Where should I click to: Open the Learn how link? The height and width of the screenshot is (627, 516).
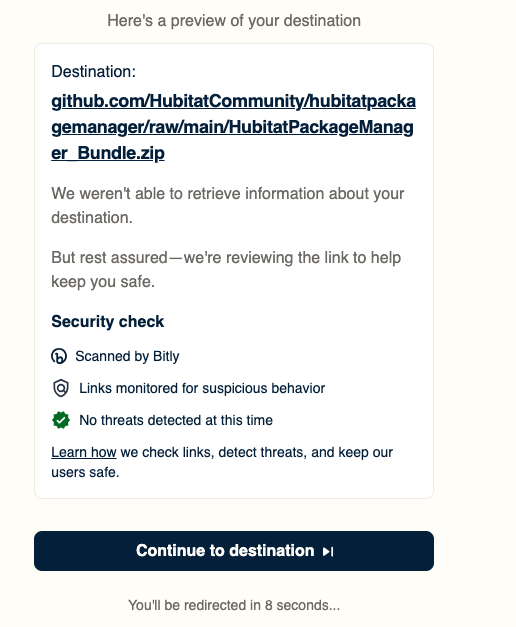84,452
